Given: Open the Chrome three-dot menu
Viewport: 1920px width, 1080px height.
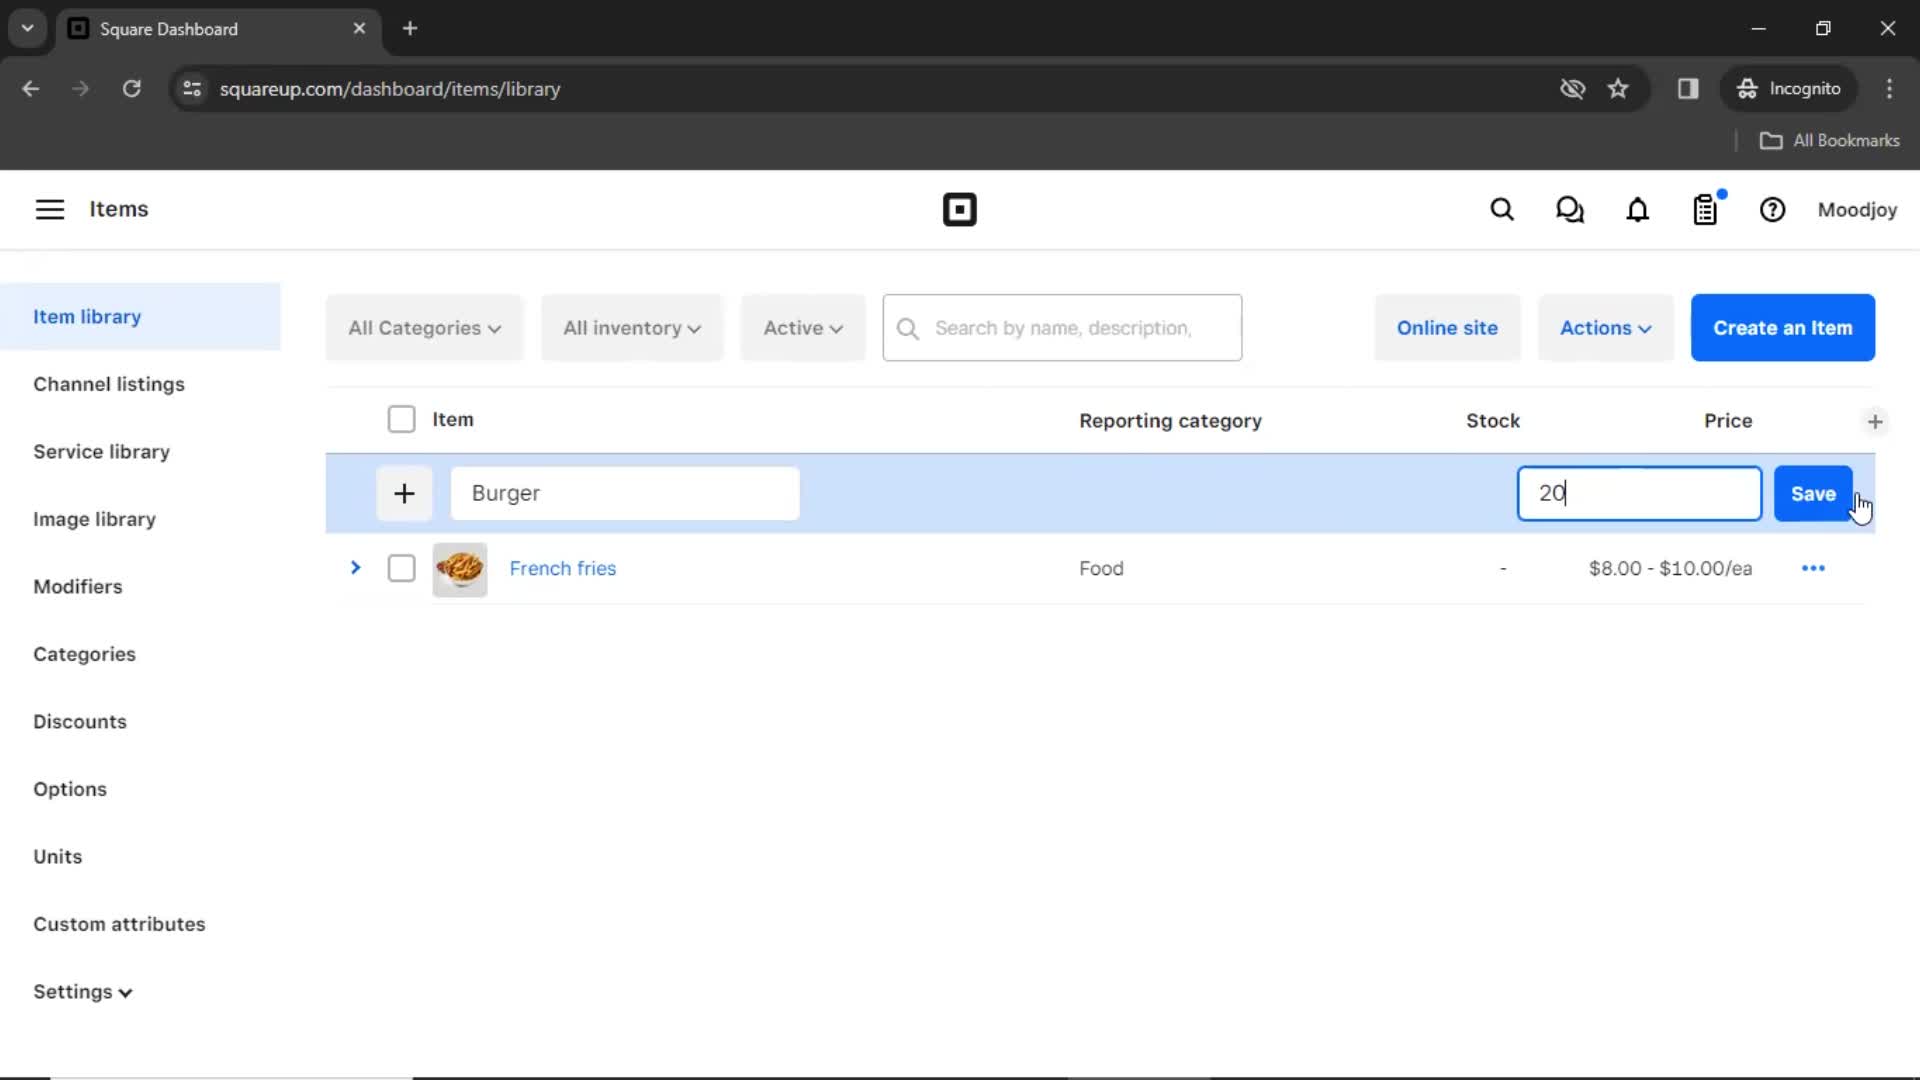Looking at the screenshot, I should [1889, 89].
